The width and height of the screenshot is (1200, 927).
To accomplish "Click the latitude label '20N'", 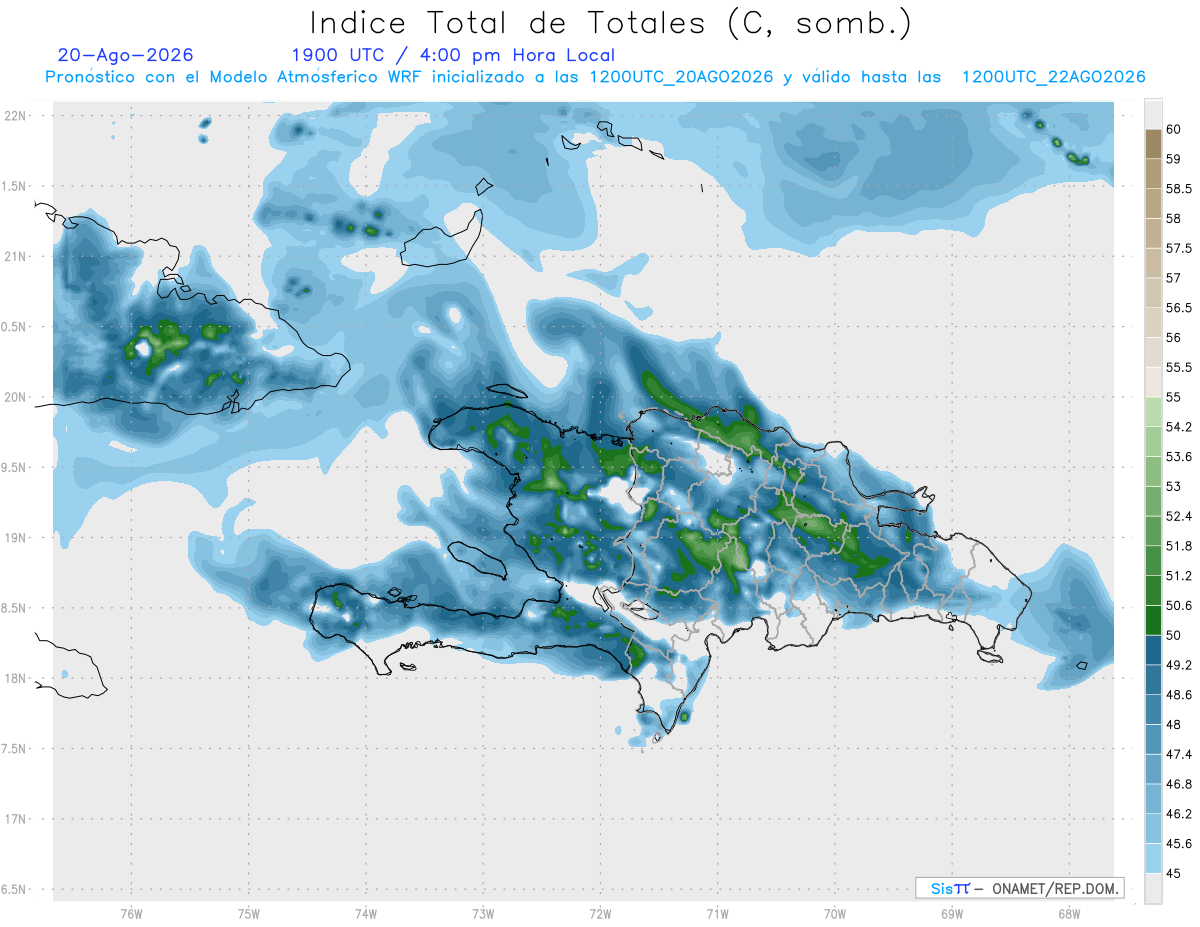I will click(15, 398).
